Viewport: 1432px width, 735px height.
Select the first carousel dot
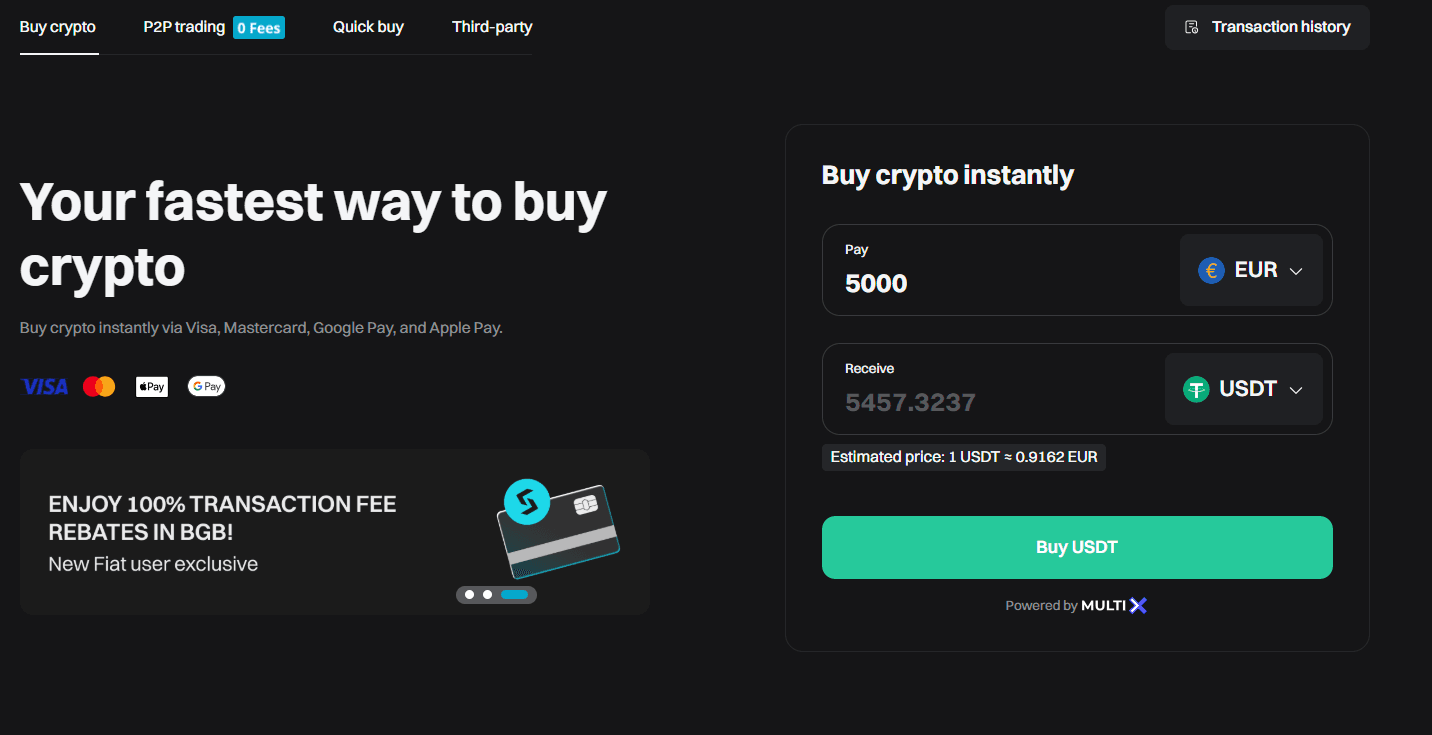(469, 594)
